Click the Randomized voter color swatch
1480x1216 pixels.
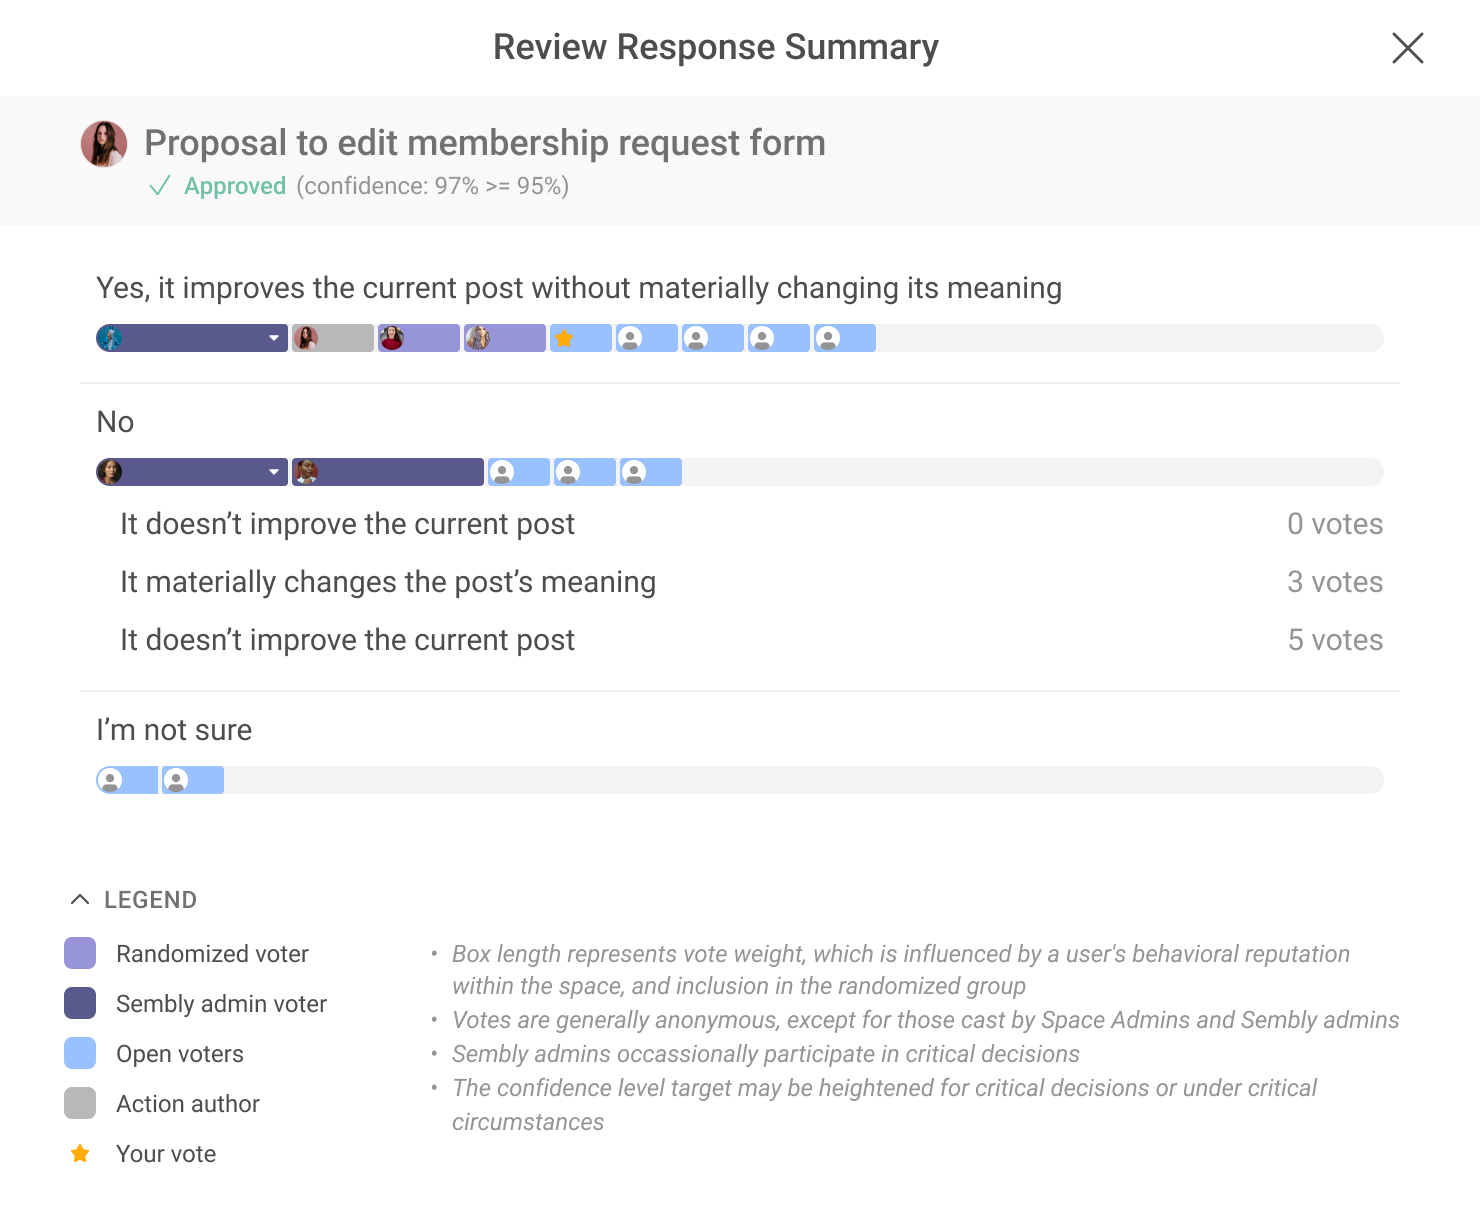pos(80,954)
